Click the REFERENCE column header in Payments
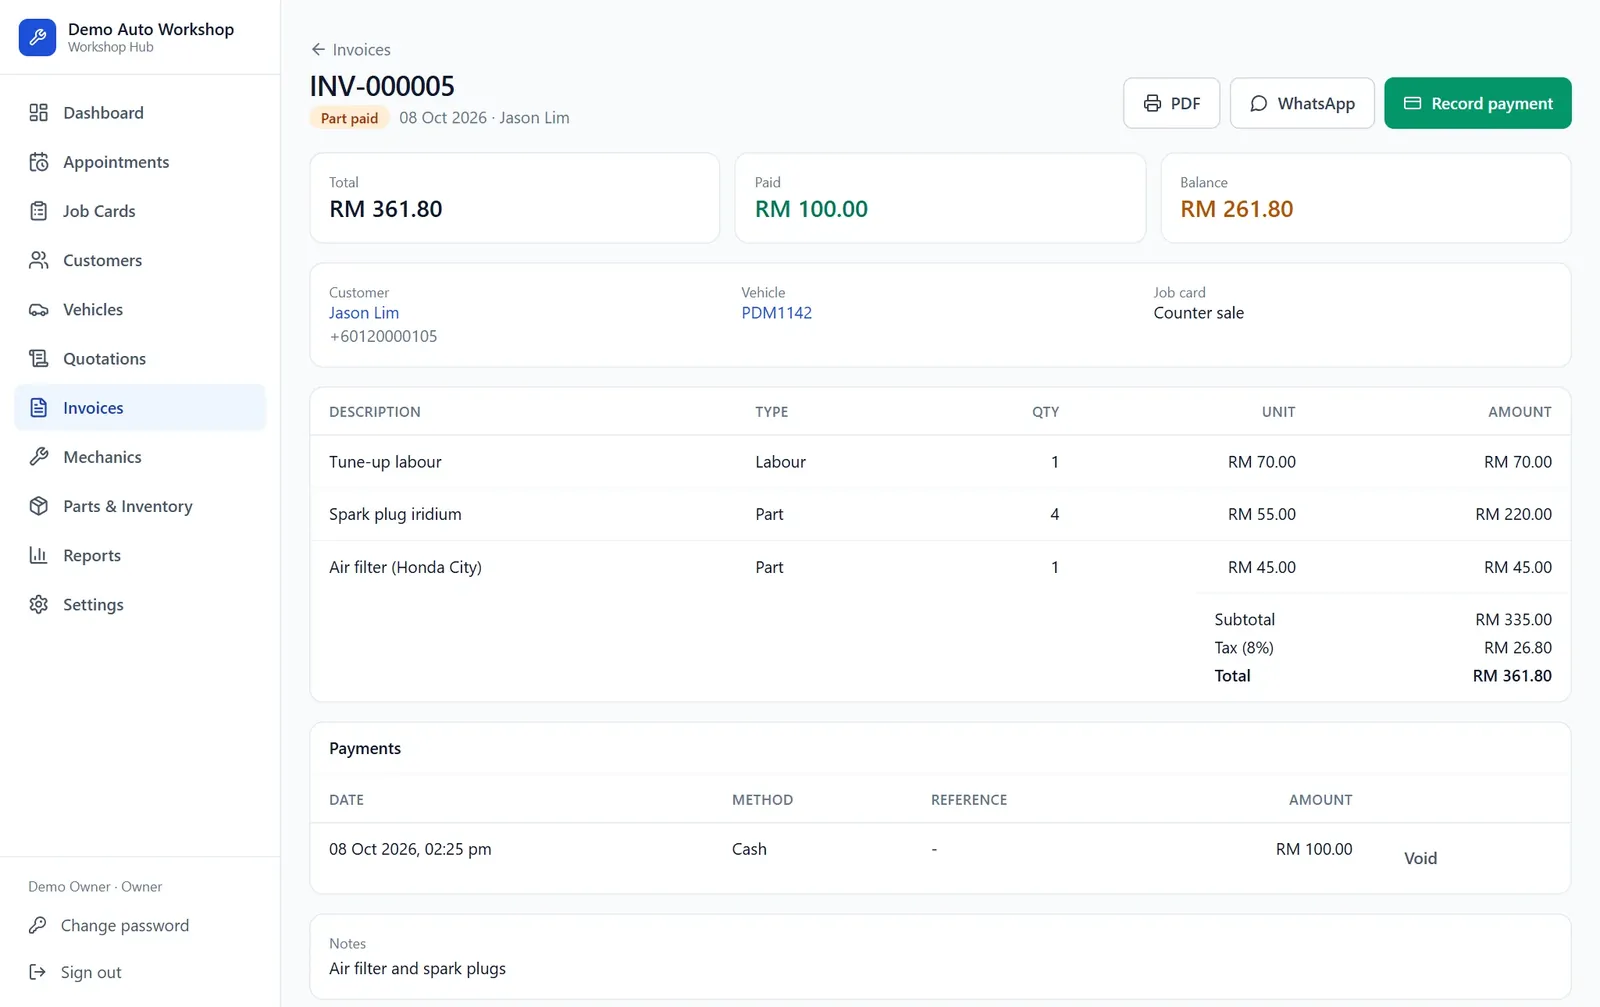Viewport: 1600px width, 1007px height. [x=969, y=800]
